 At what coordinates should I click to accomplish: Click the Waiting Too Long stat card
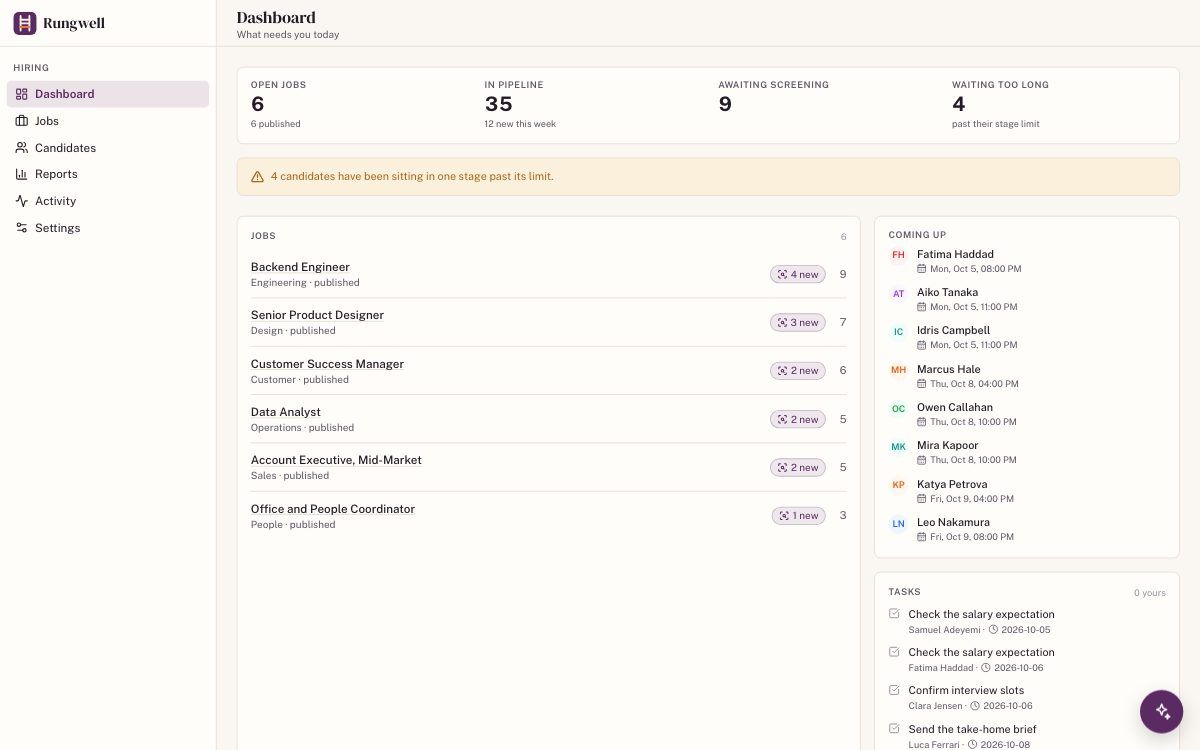click(1058, 105)
